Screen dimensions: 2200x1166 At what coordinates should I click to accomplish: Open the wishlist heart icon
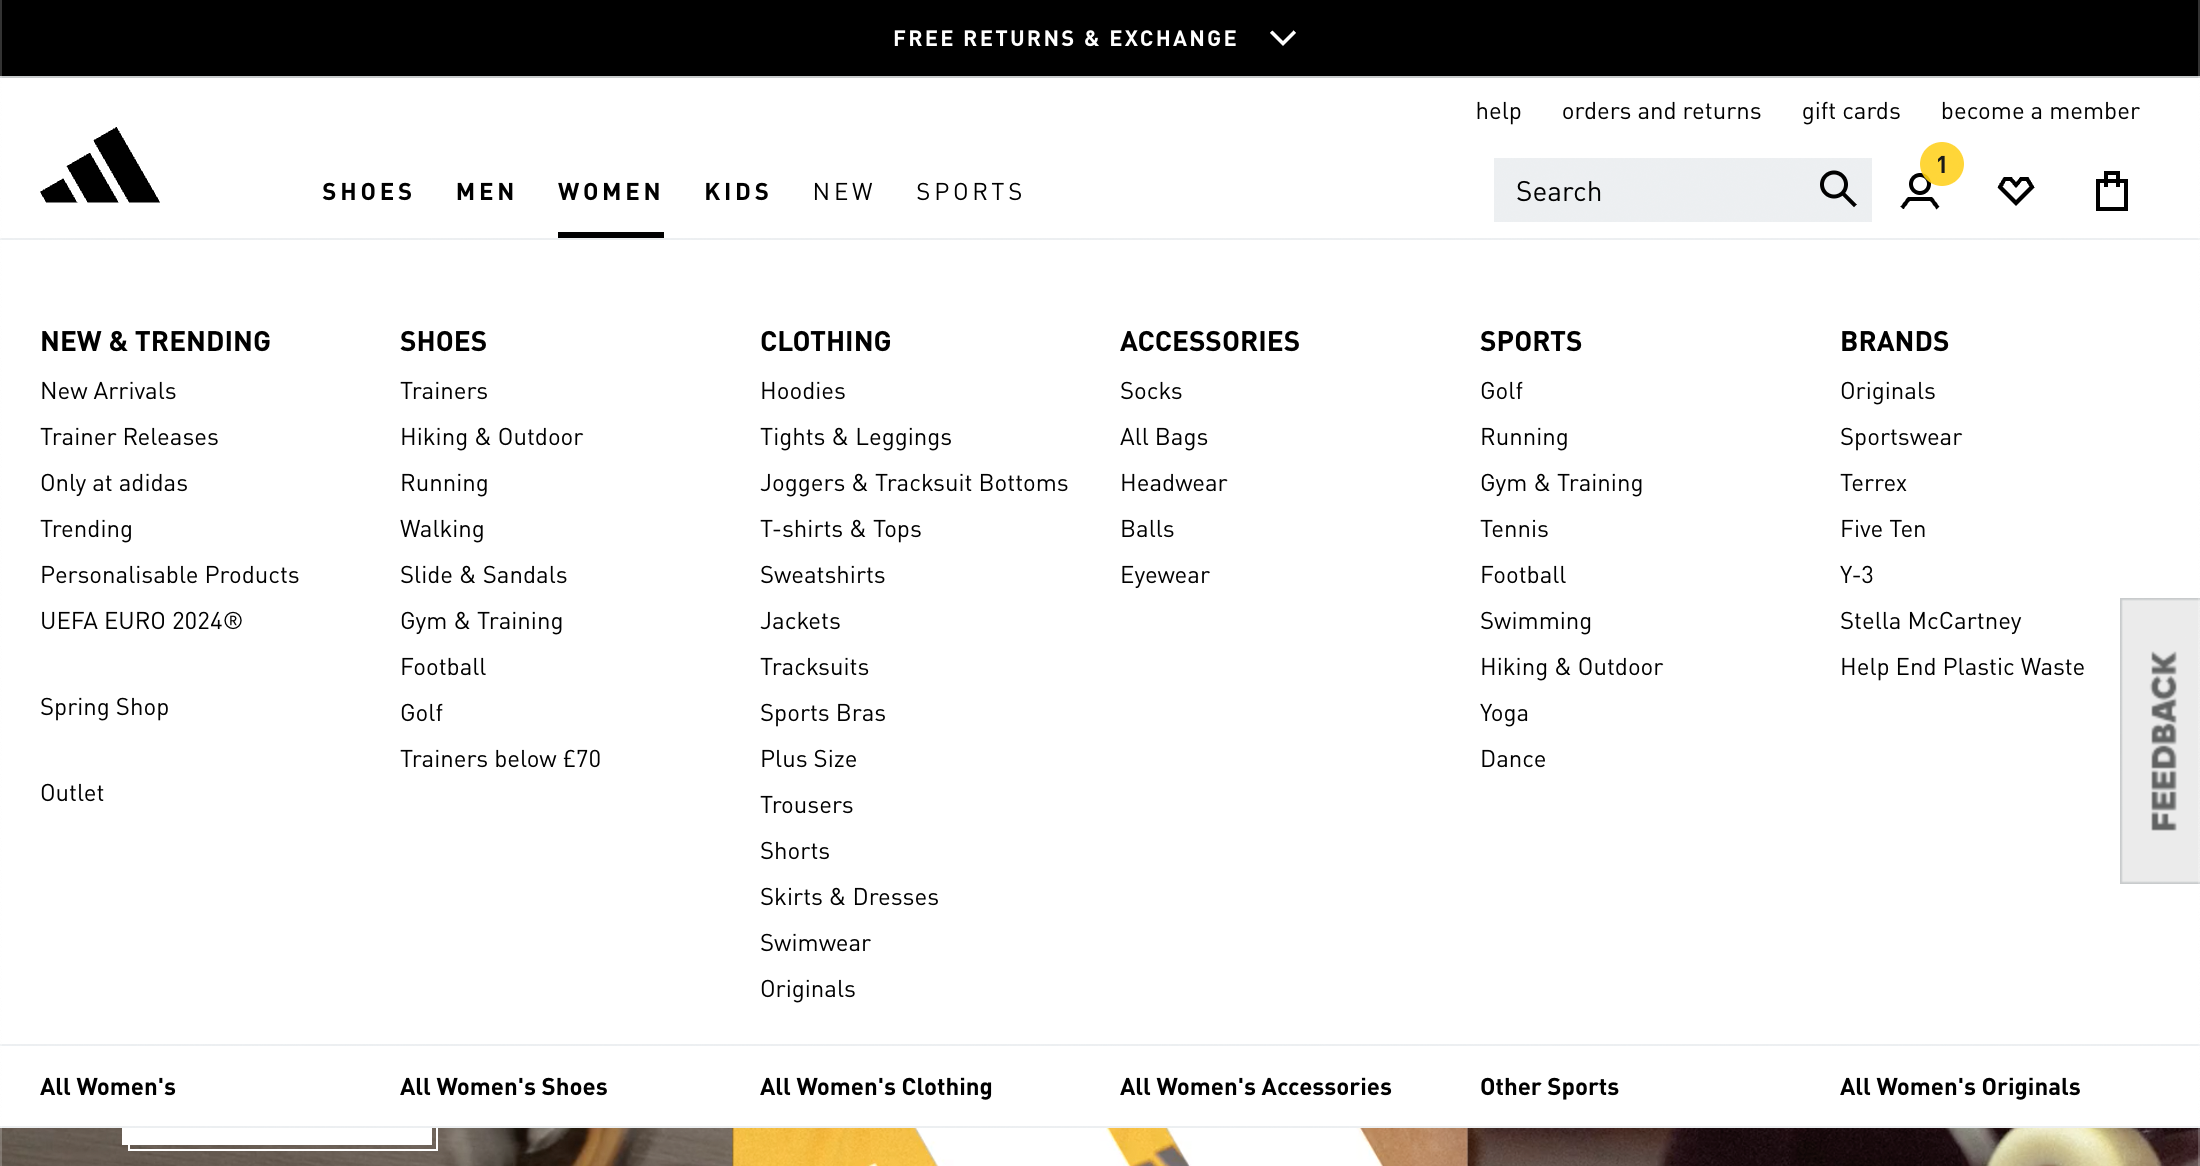pyautogui.click(x=2015, y=189)
